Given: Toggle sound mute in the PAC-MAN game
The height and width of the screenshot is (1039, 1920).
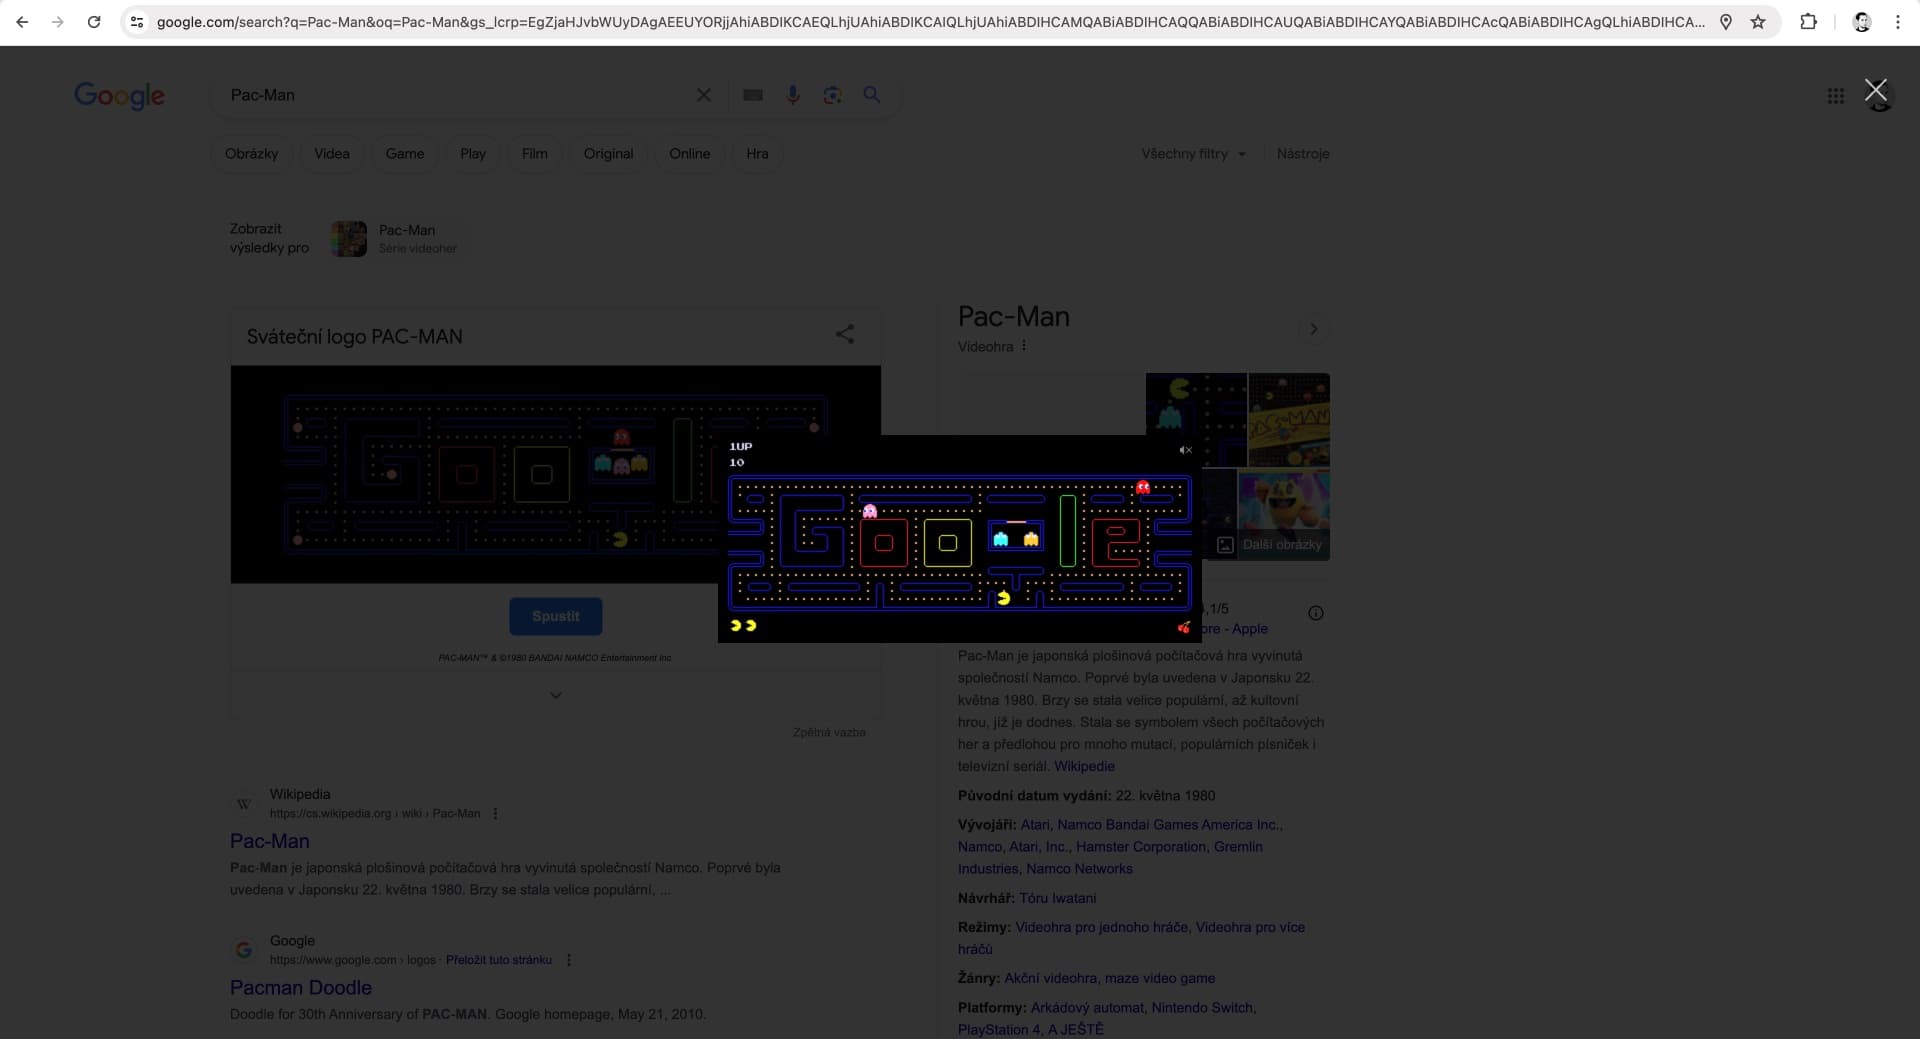Looking at the screenshot, I should point(1186,450).
